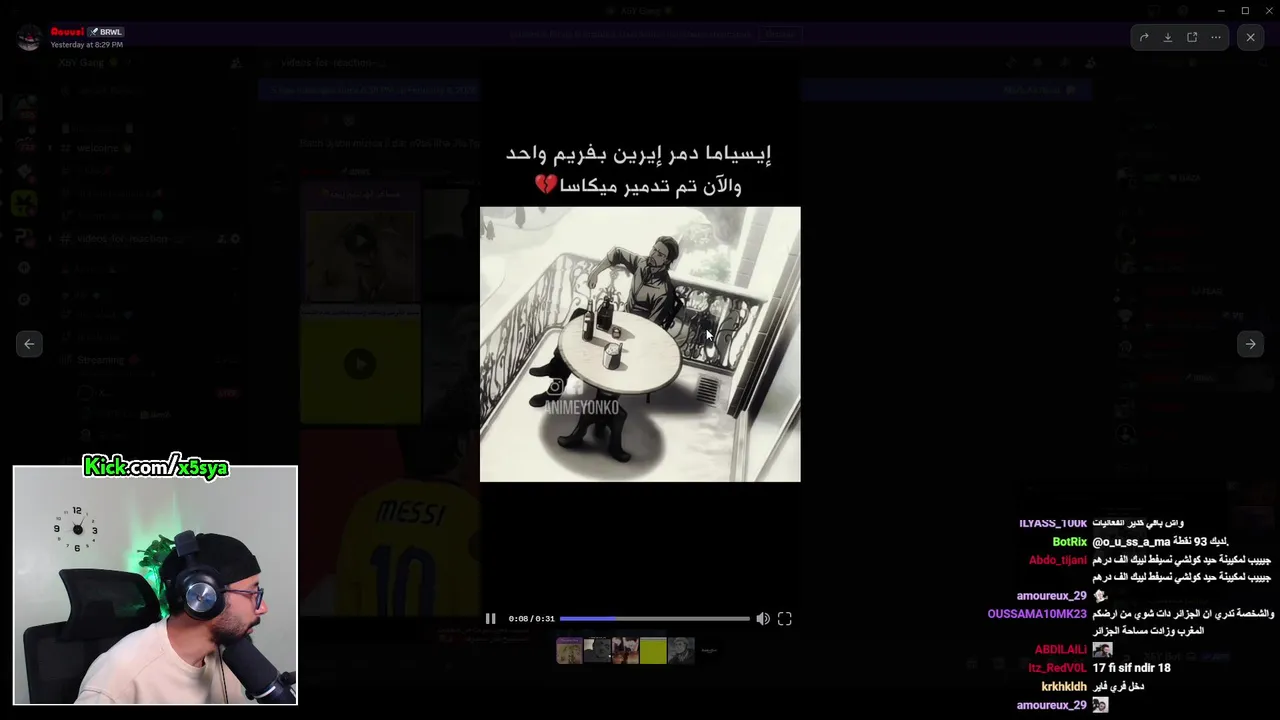Viewport: 1280px width, 720px height.
Task: Select the yellow-green thumbnail
Action: pyautogui.click(x=653, y=650)
